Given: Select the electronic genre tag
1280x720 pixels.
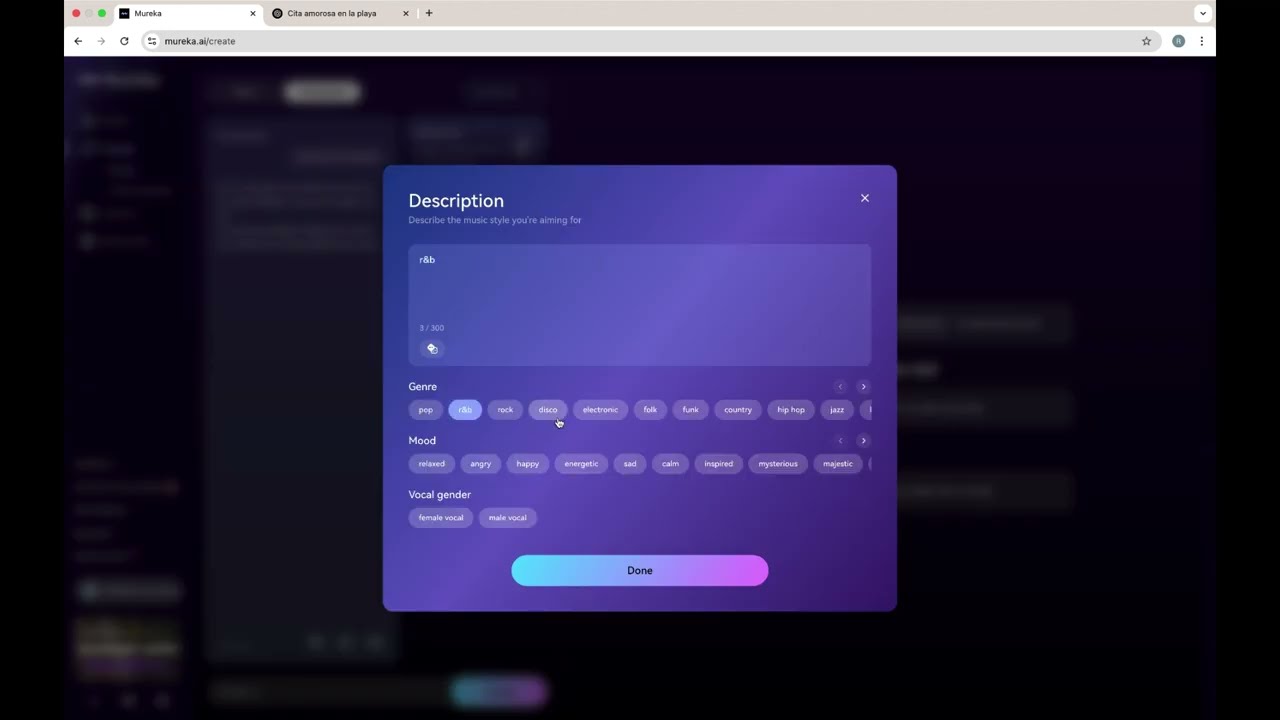Looking at the screenshot, I should pos(600,410).
